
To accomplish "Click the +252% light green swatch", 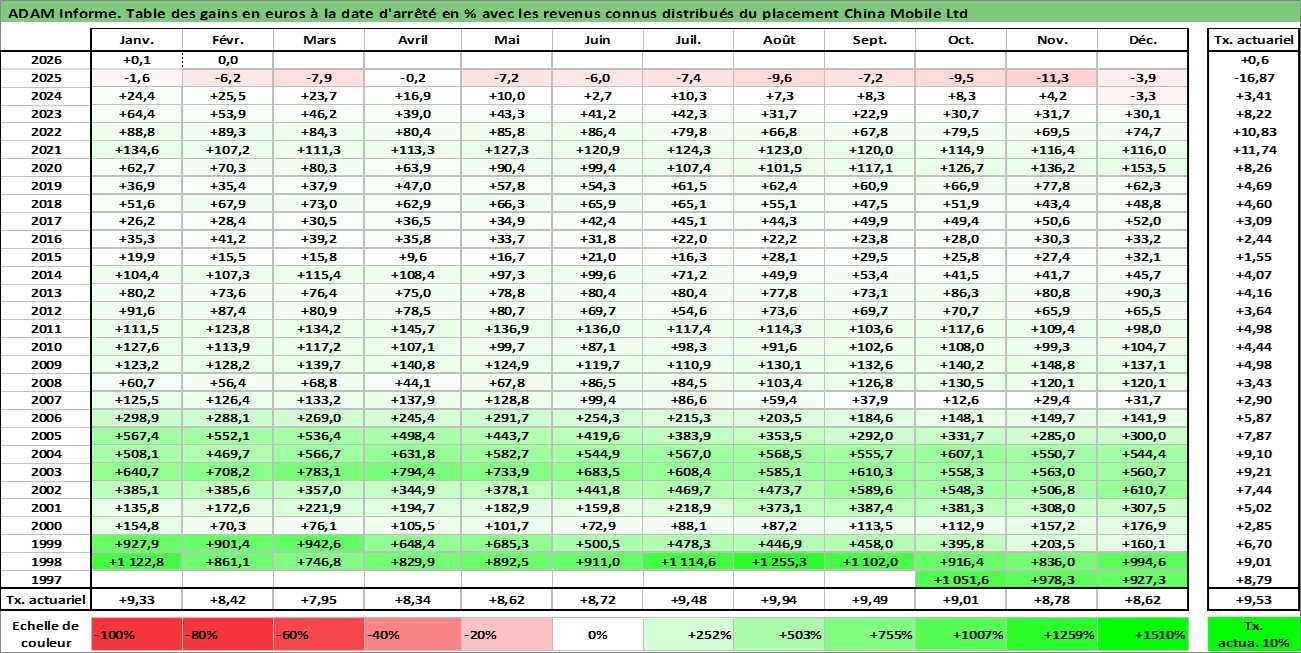I will pos(688,634).
